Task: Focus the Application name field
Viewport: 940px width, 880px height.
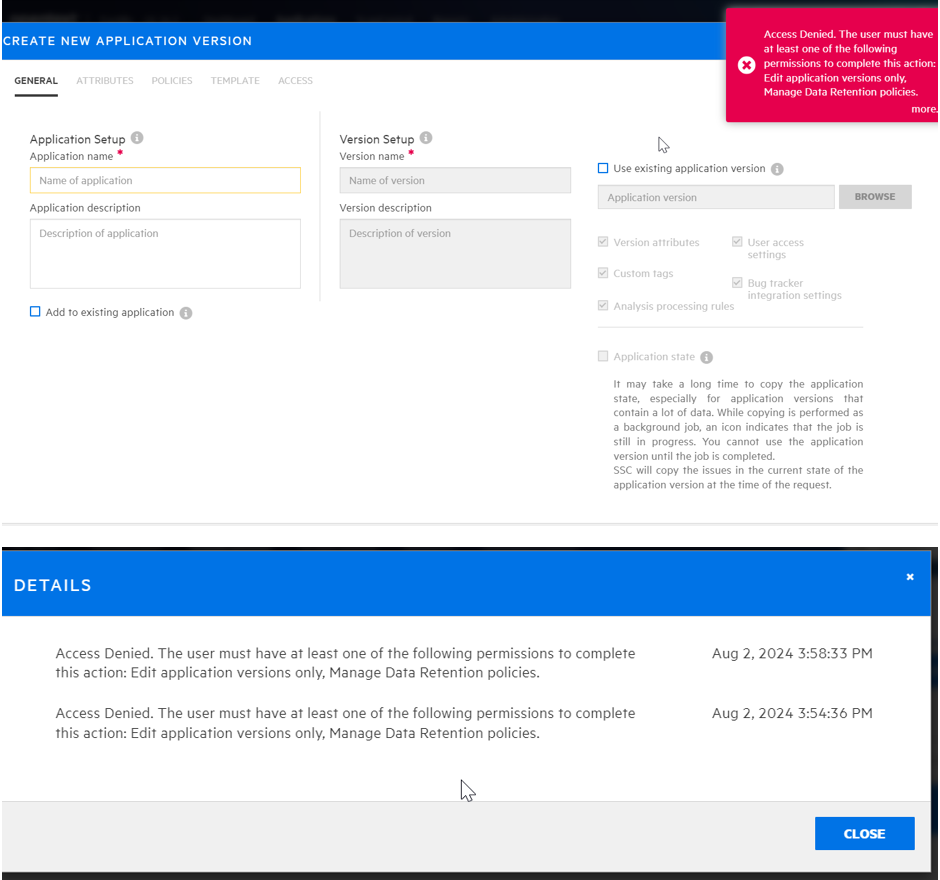Action: click(165, 180)
